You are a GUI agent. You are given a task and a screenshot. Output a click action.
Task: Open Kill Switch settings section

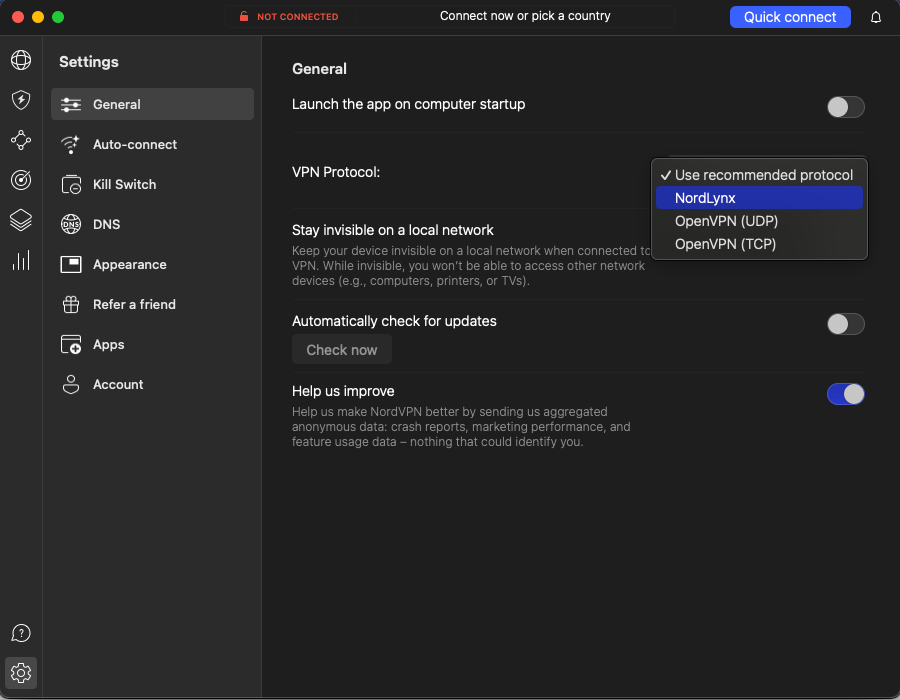point(153,185)
